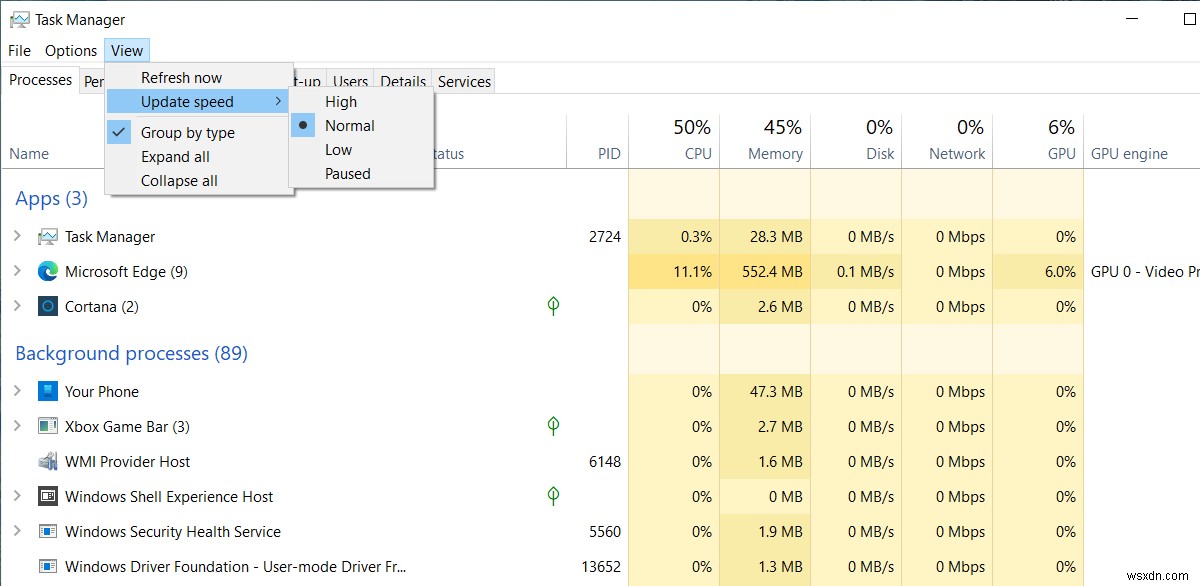This screenshot has width=1200, height=586.
Task: Expand the Xbox Game Bar process group
Action: tap(18, 426)
